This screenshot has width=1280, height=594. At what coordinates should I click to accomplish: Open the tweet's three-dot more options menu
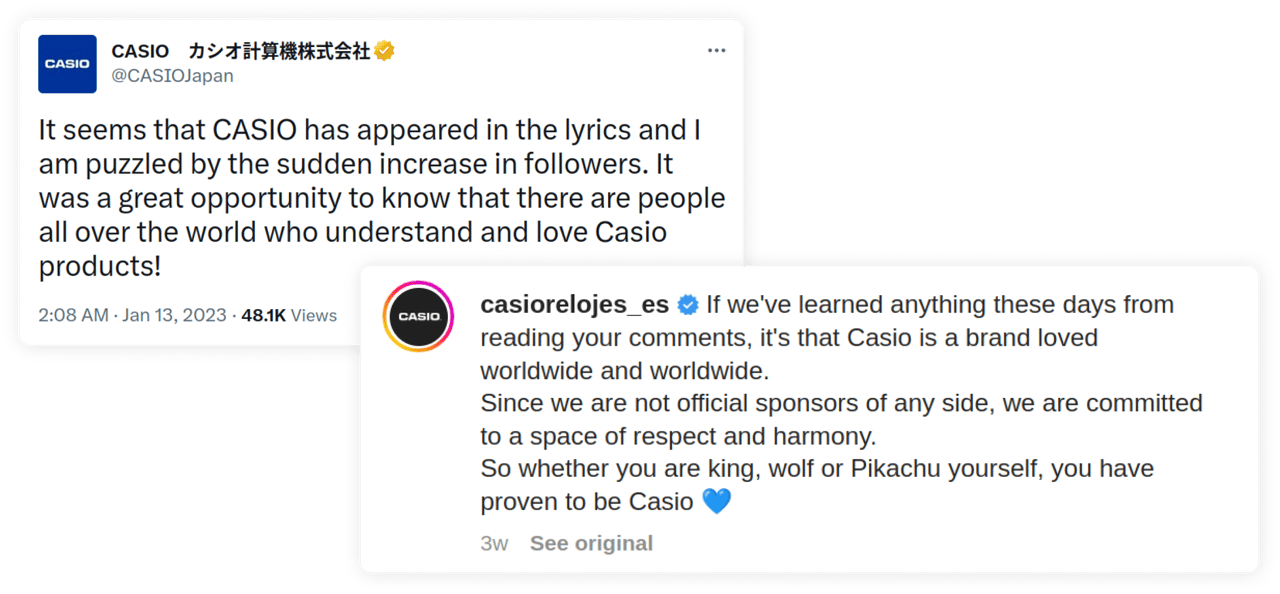click(x=716, y=51)
